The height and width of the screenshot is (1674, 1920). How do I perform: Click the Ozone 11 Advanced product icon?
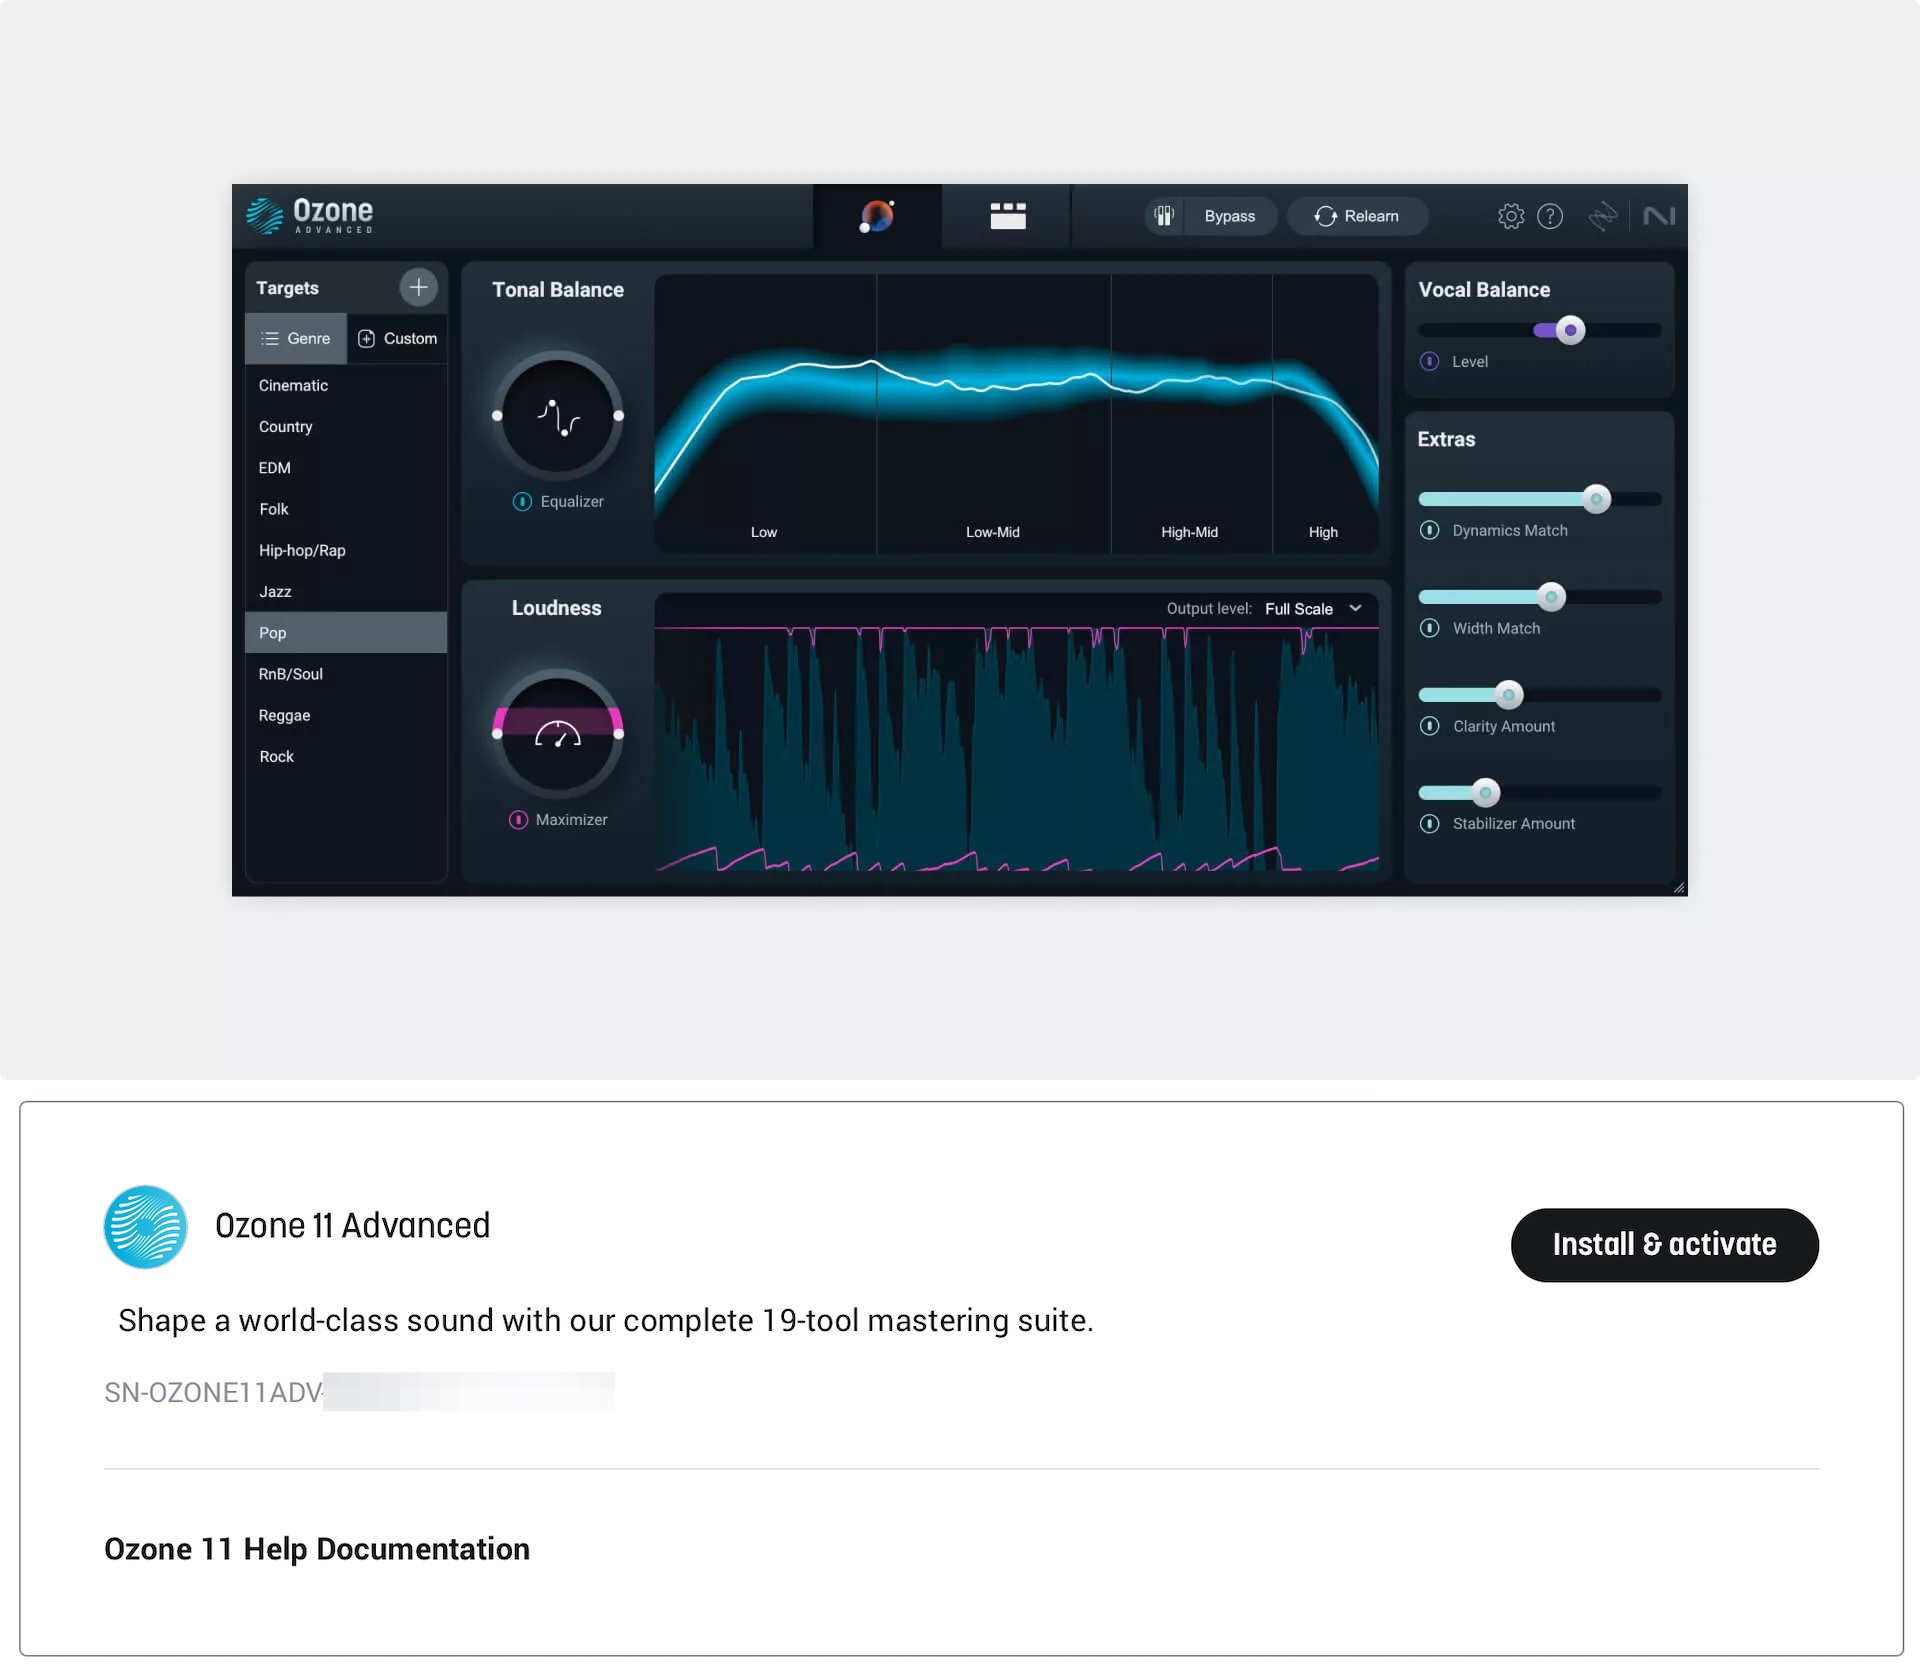[x=145, y=1227]
